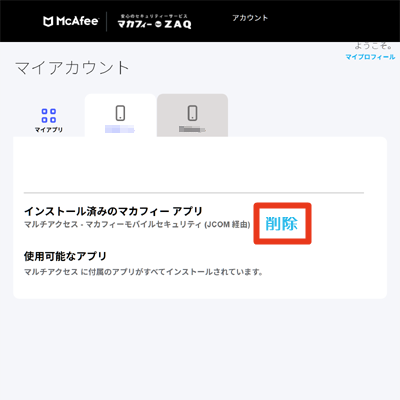Click the マイアカウント page title
The height and width of the screenshot is (400, 400).
[72, 68]
